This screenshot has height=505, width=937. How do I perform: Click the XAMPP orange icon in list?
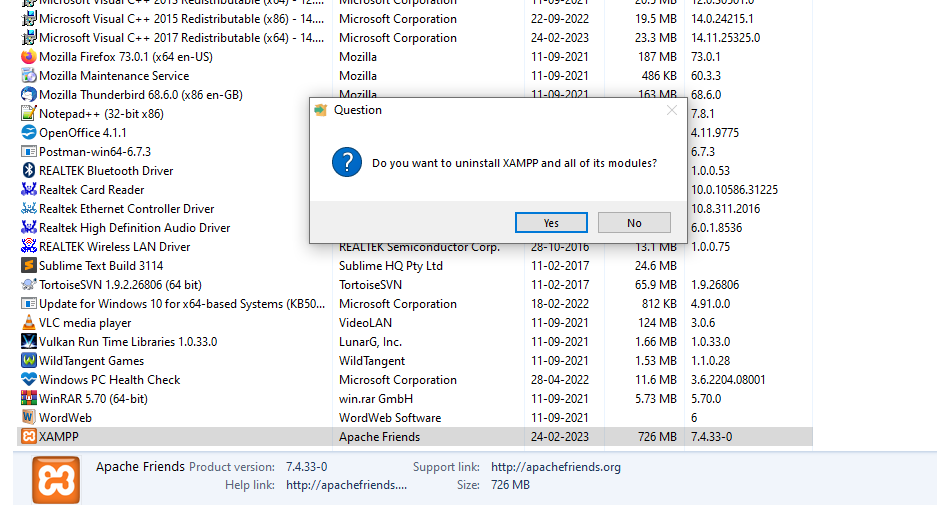click(29, 437)
